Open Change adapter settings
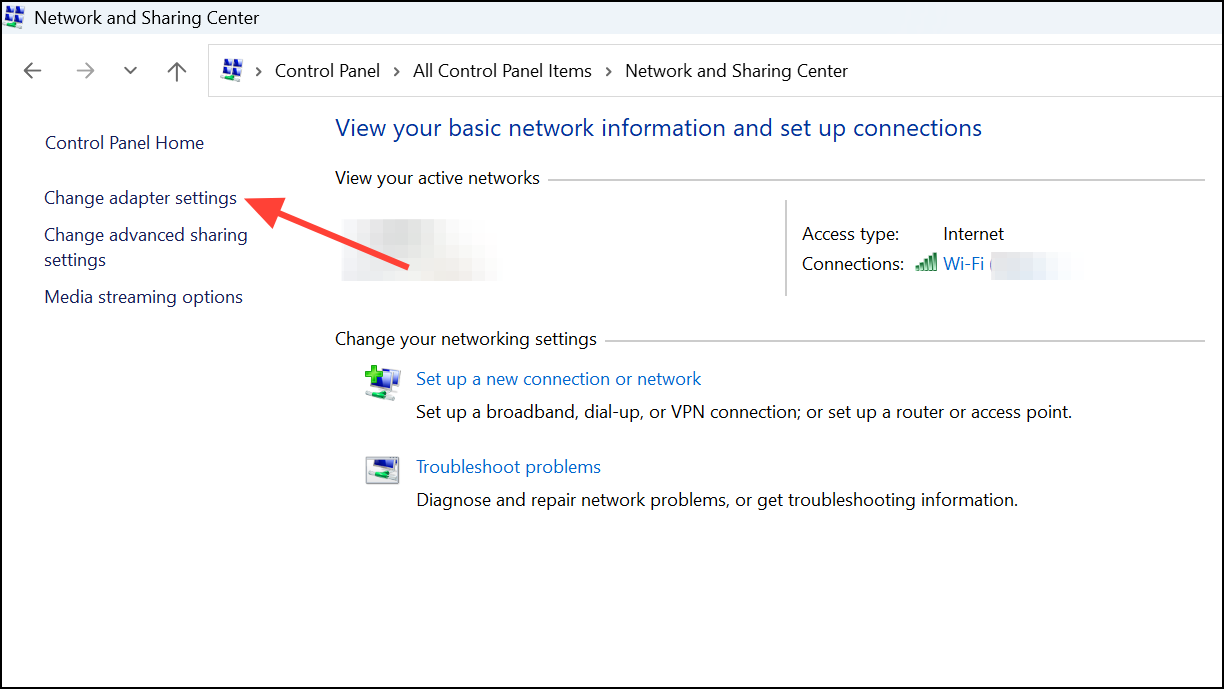This screenshot has height=689, width=1224. point(140,198)
